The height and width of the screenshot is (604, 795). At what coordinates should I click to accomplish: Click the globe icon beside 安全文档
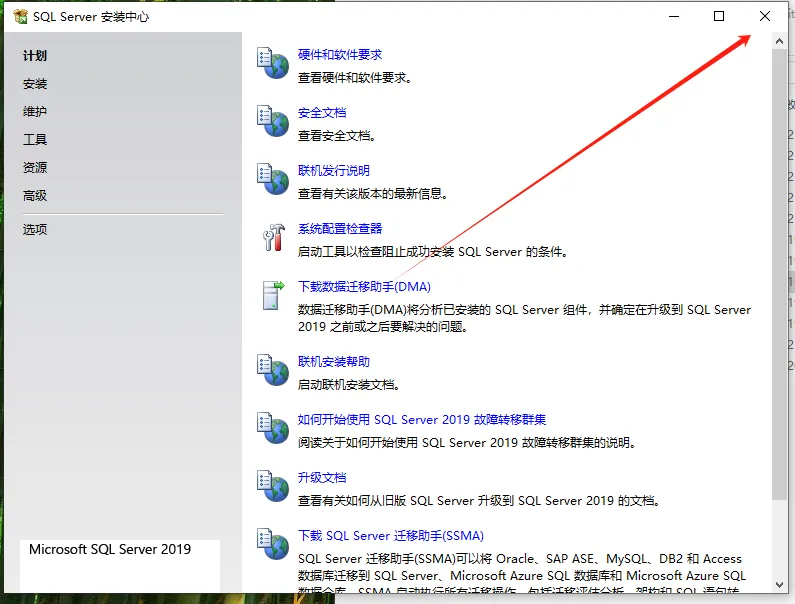pyautogui.click(x=273, y=121)
